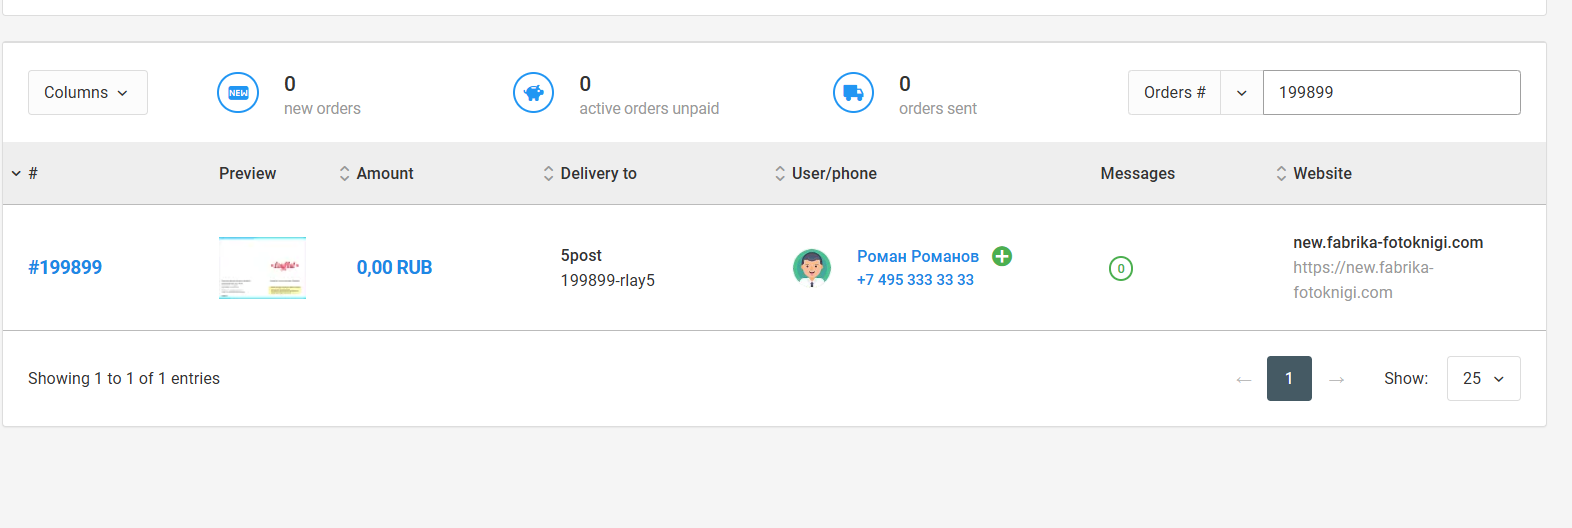Select page 1 in pagination
This screenshot has height=528, width=1572.
pos(1289,378)
